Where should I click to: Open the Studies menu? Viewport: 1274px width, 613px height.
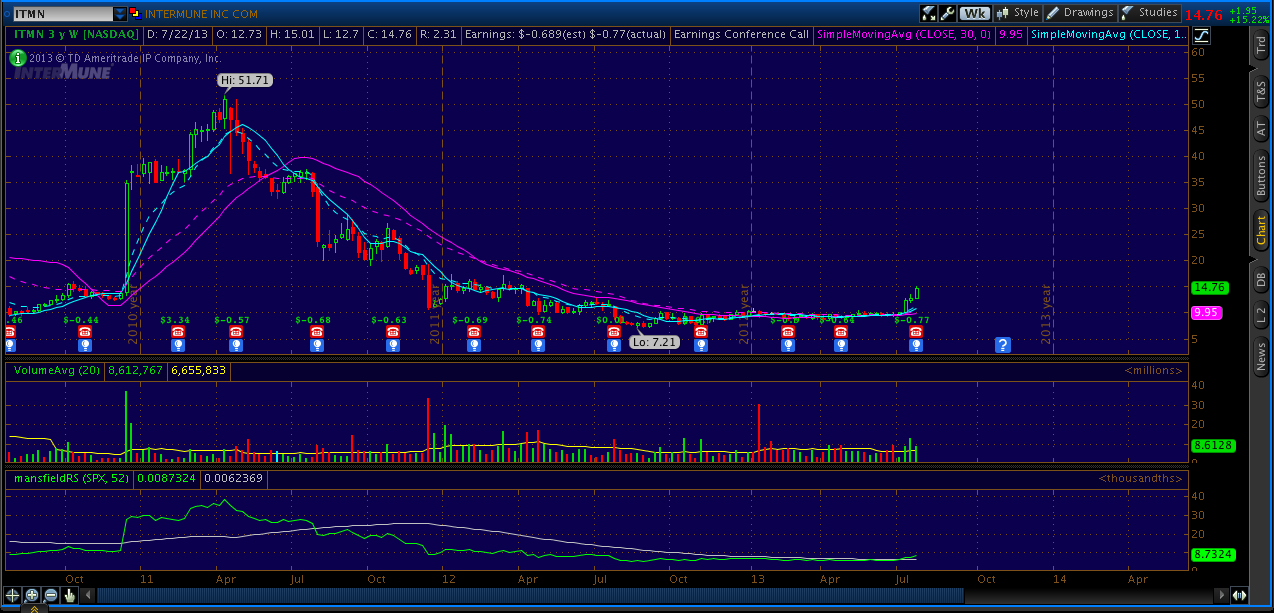click(x=1150, y=13)
